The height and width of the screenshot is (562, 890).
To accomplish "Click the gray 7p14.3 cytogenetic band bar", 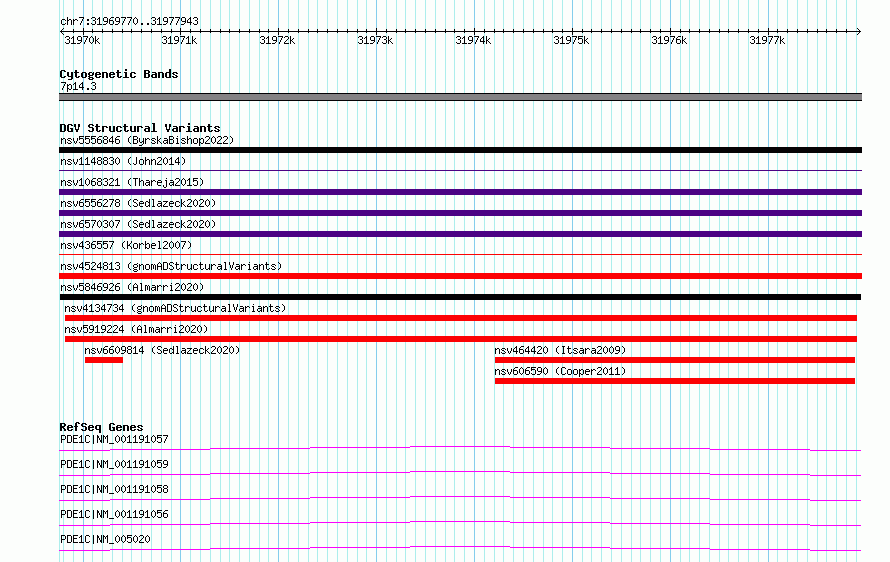I will click(460, 97).
